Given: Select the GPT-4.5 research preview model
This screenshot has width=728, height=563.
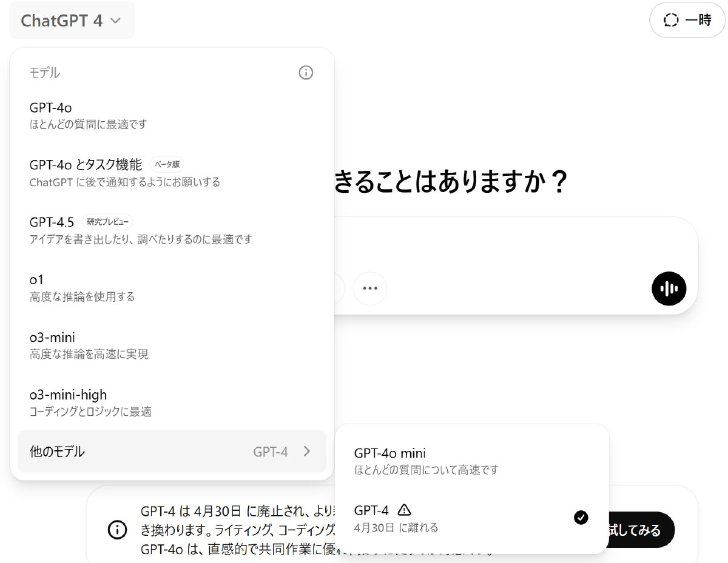Looking at the screenshot, I should click(172, 230).
